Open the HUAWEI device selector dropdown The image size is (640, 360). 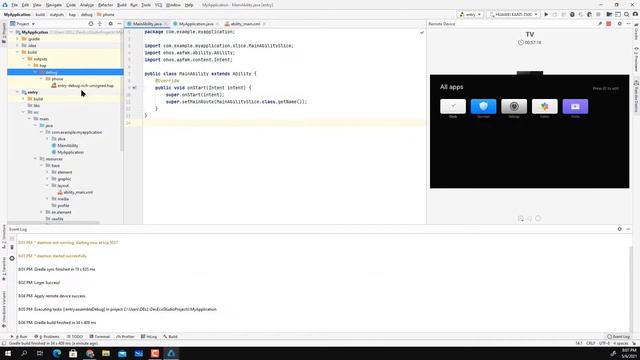(x=513, y=14)
